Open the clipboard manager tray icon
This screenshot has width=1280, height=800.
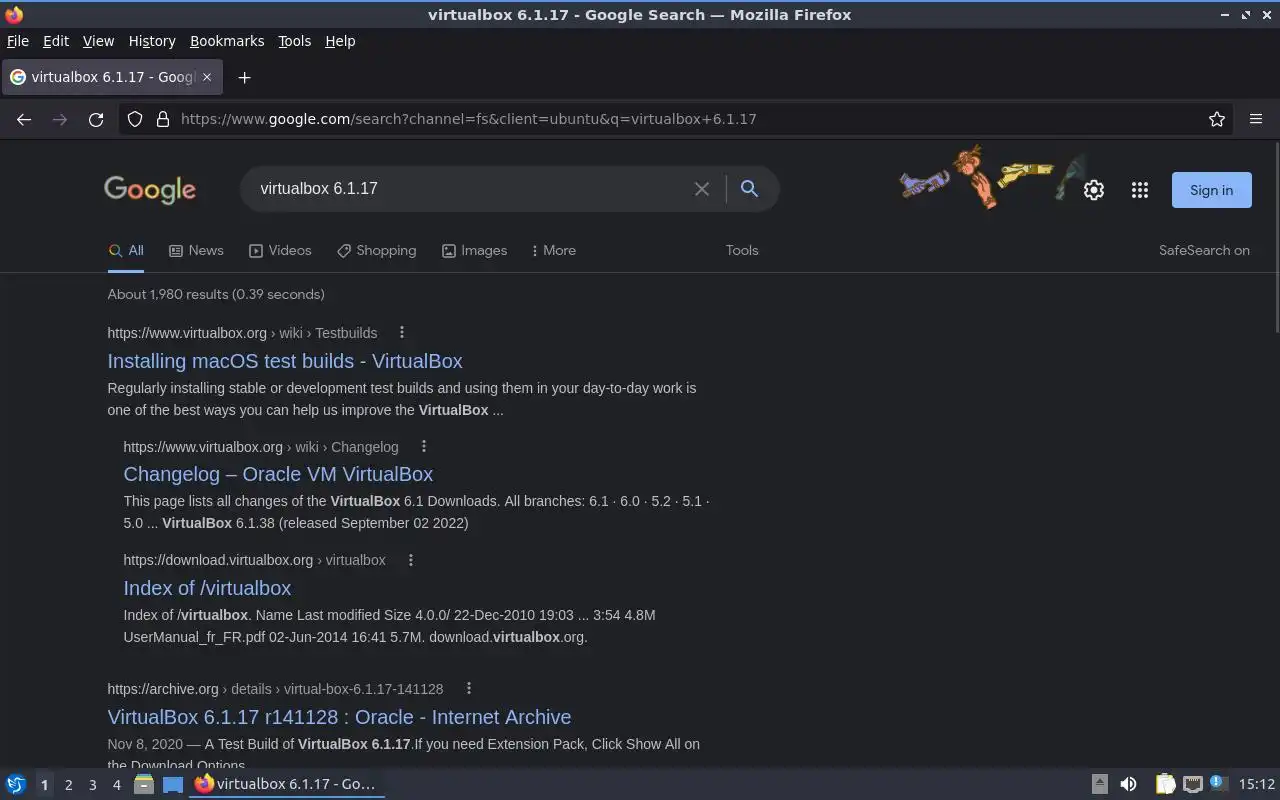coord(1165,785)
